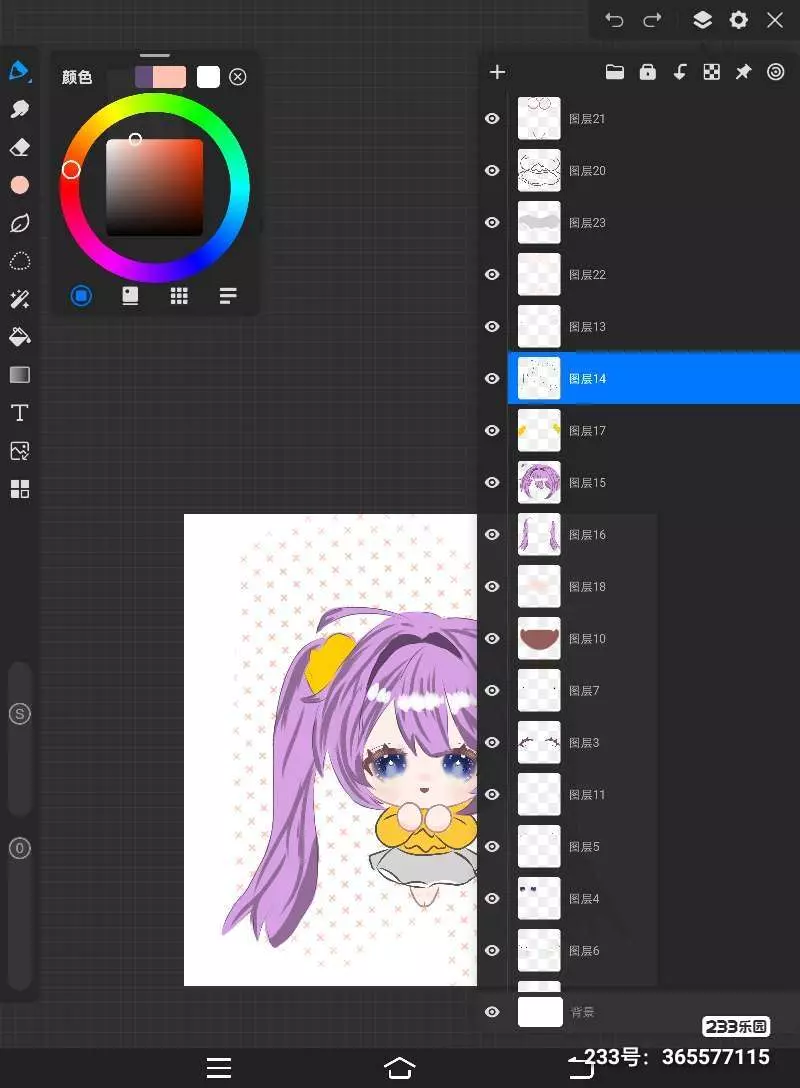Add a new layer
Viewport: 800px width, 1088px height.
click(x=497, y=72)
